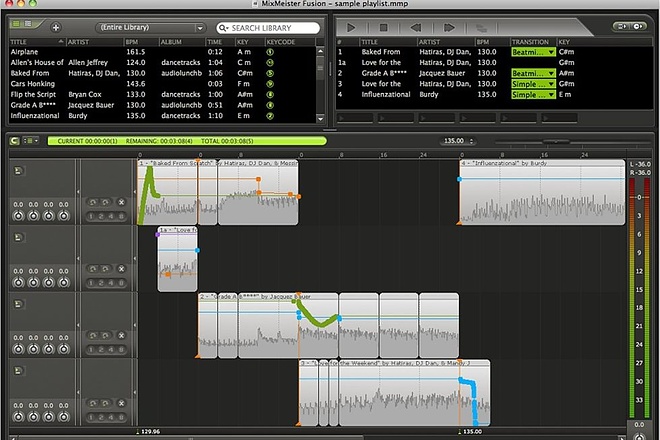Screen dimensions: 660x440
Task: Click the X button on fourth track lane
Action: [x=121, y=403]
